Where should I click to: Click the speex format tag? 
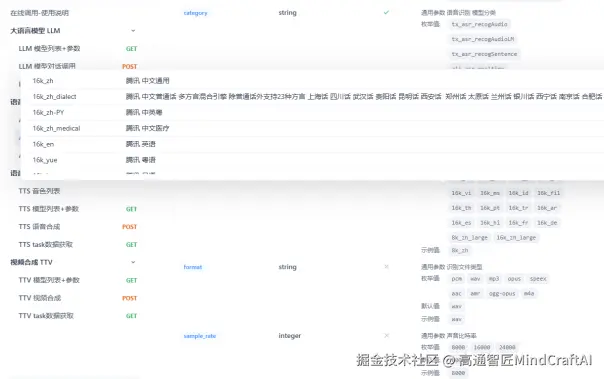tap(538, 278)
